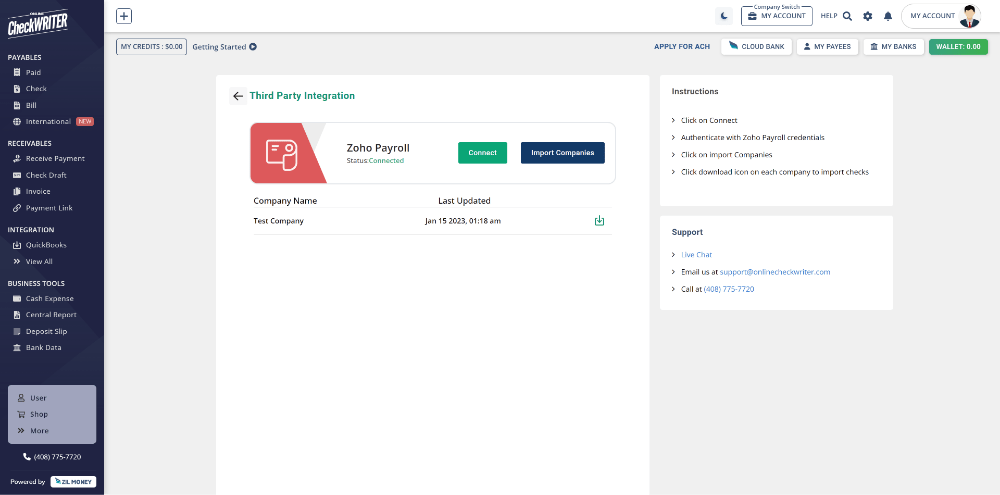The height and width of the screenshot is (495, 1000).
Task: Click the back arrow beside Third Party Integration
Action: (x=238, y=96)
